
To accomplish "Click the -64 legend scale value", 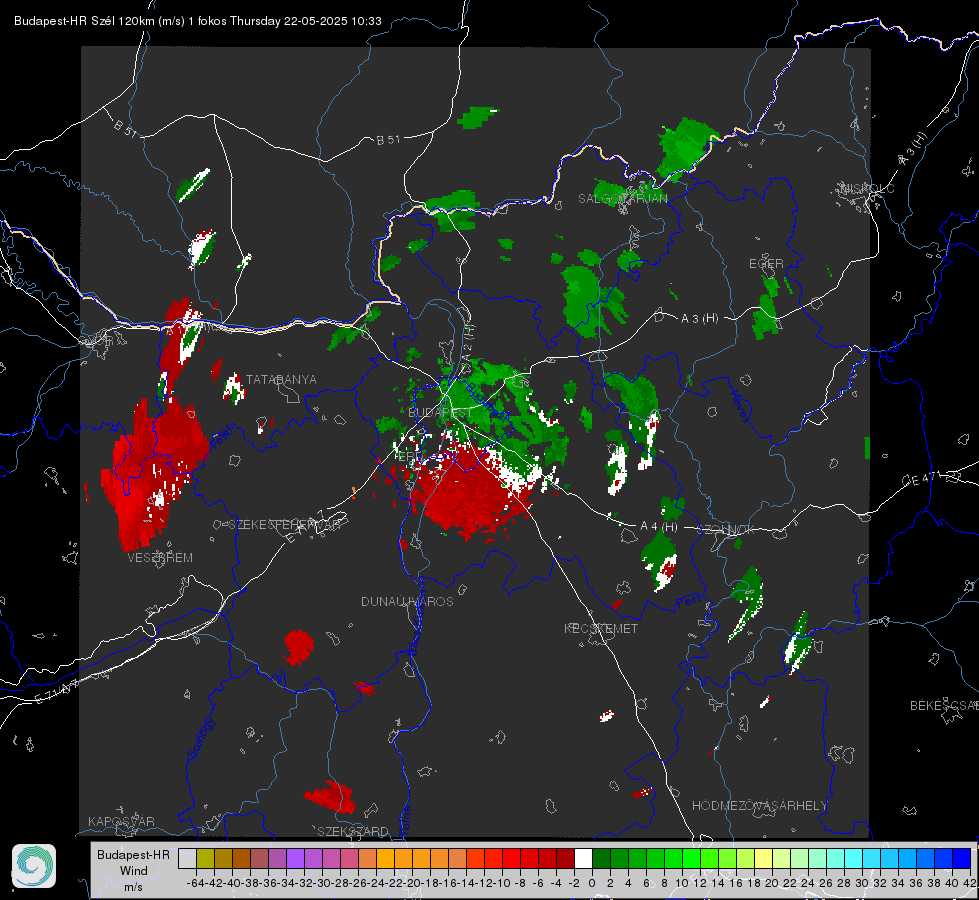I will 196,883.
